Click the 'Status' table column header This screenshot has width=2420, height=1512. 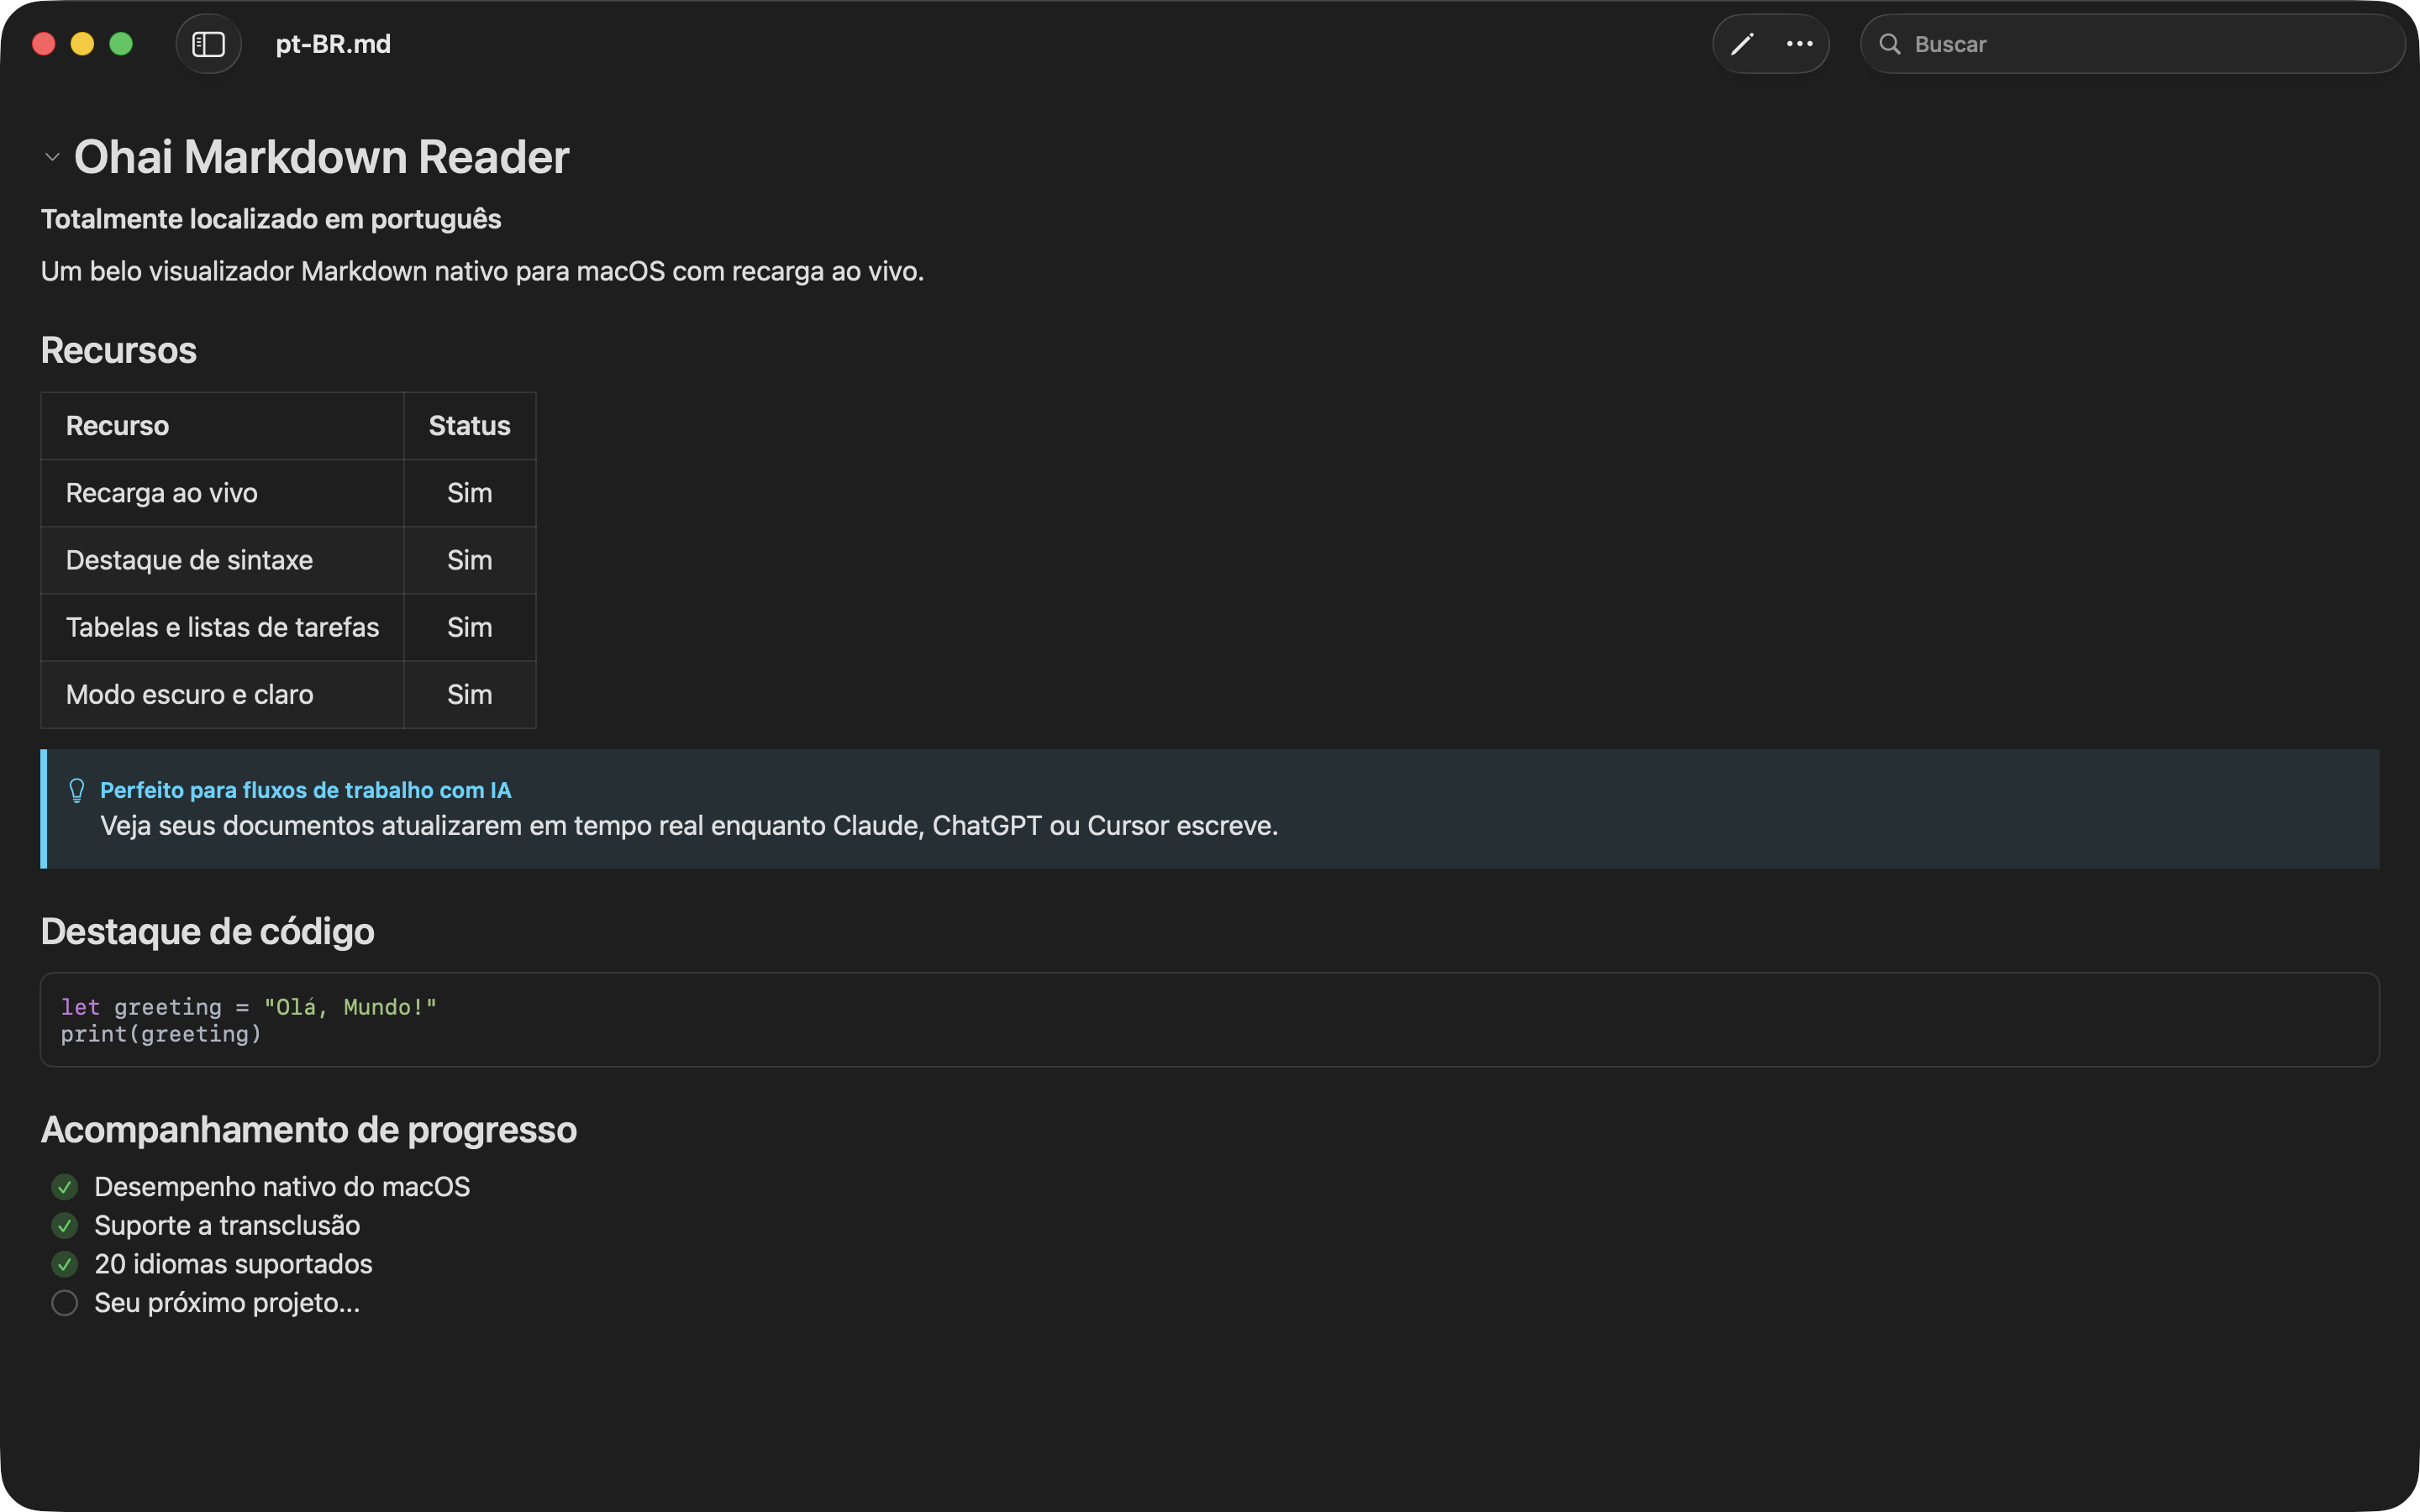469,426
